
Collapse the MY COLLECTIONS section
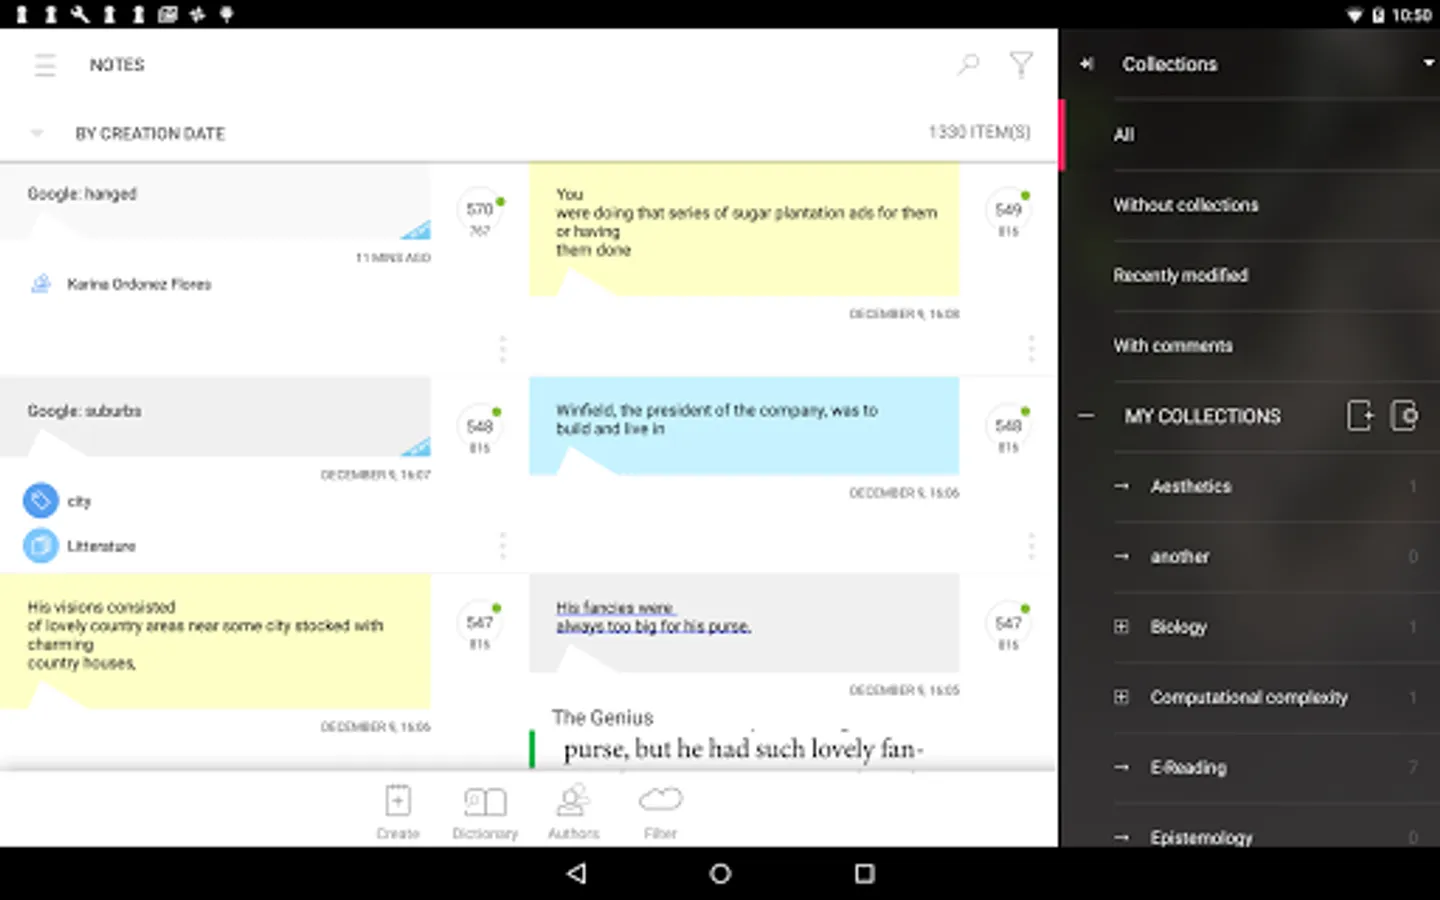1086,416
